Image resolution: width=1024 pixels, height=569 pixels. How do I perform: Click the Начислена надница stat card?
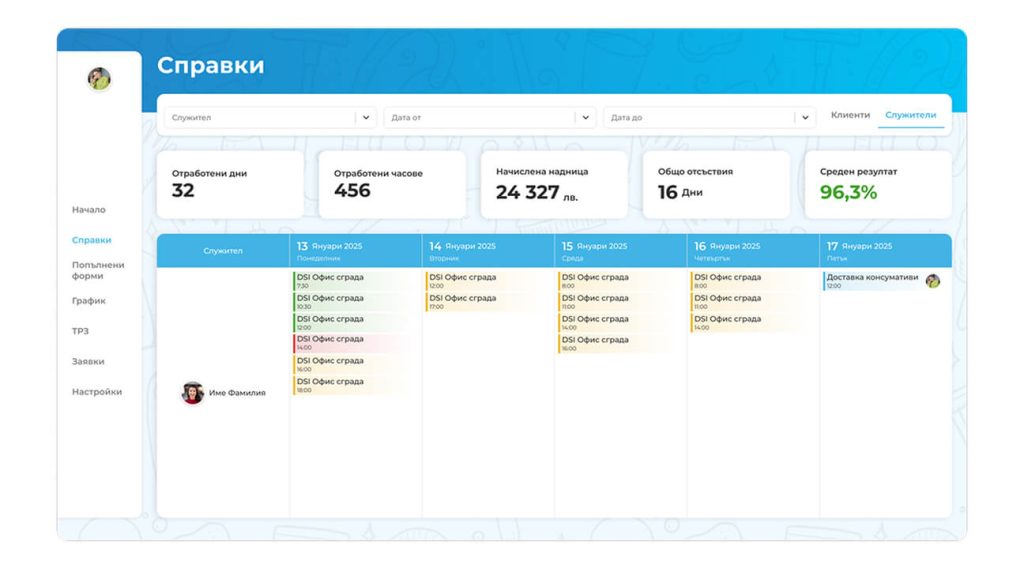point(554,185)
